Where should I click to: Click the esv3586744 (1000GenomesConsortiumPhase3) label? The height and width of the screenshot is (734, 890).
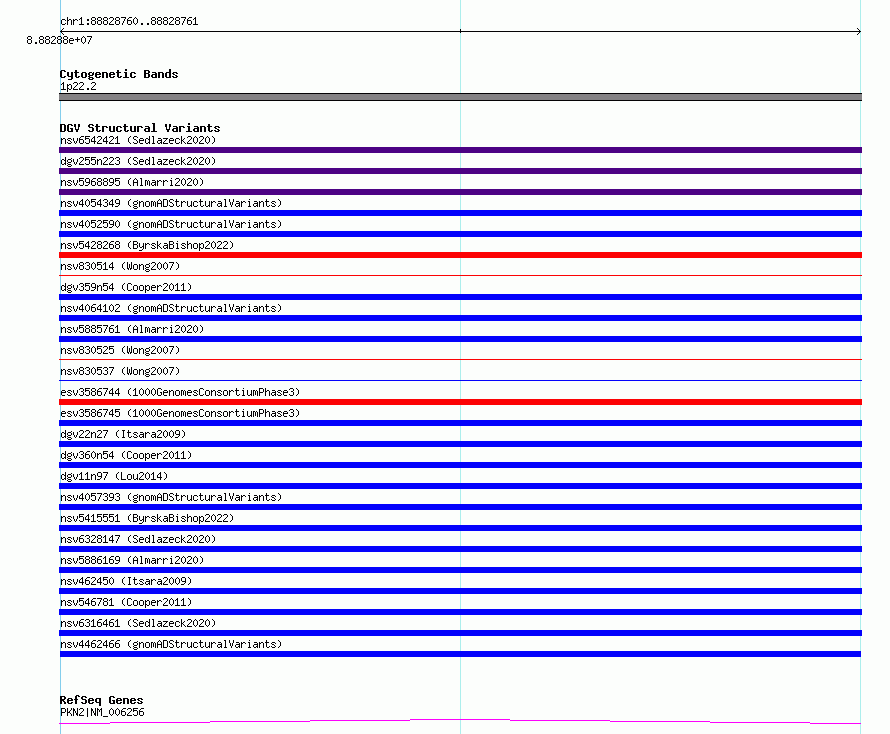tap(180, 392)
